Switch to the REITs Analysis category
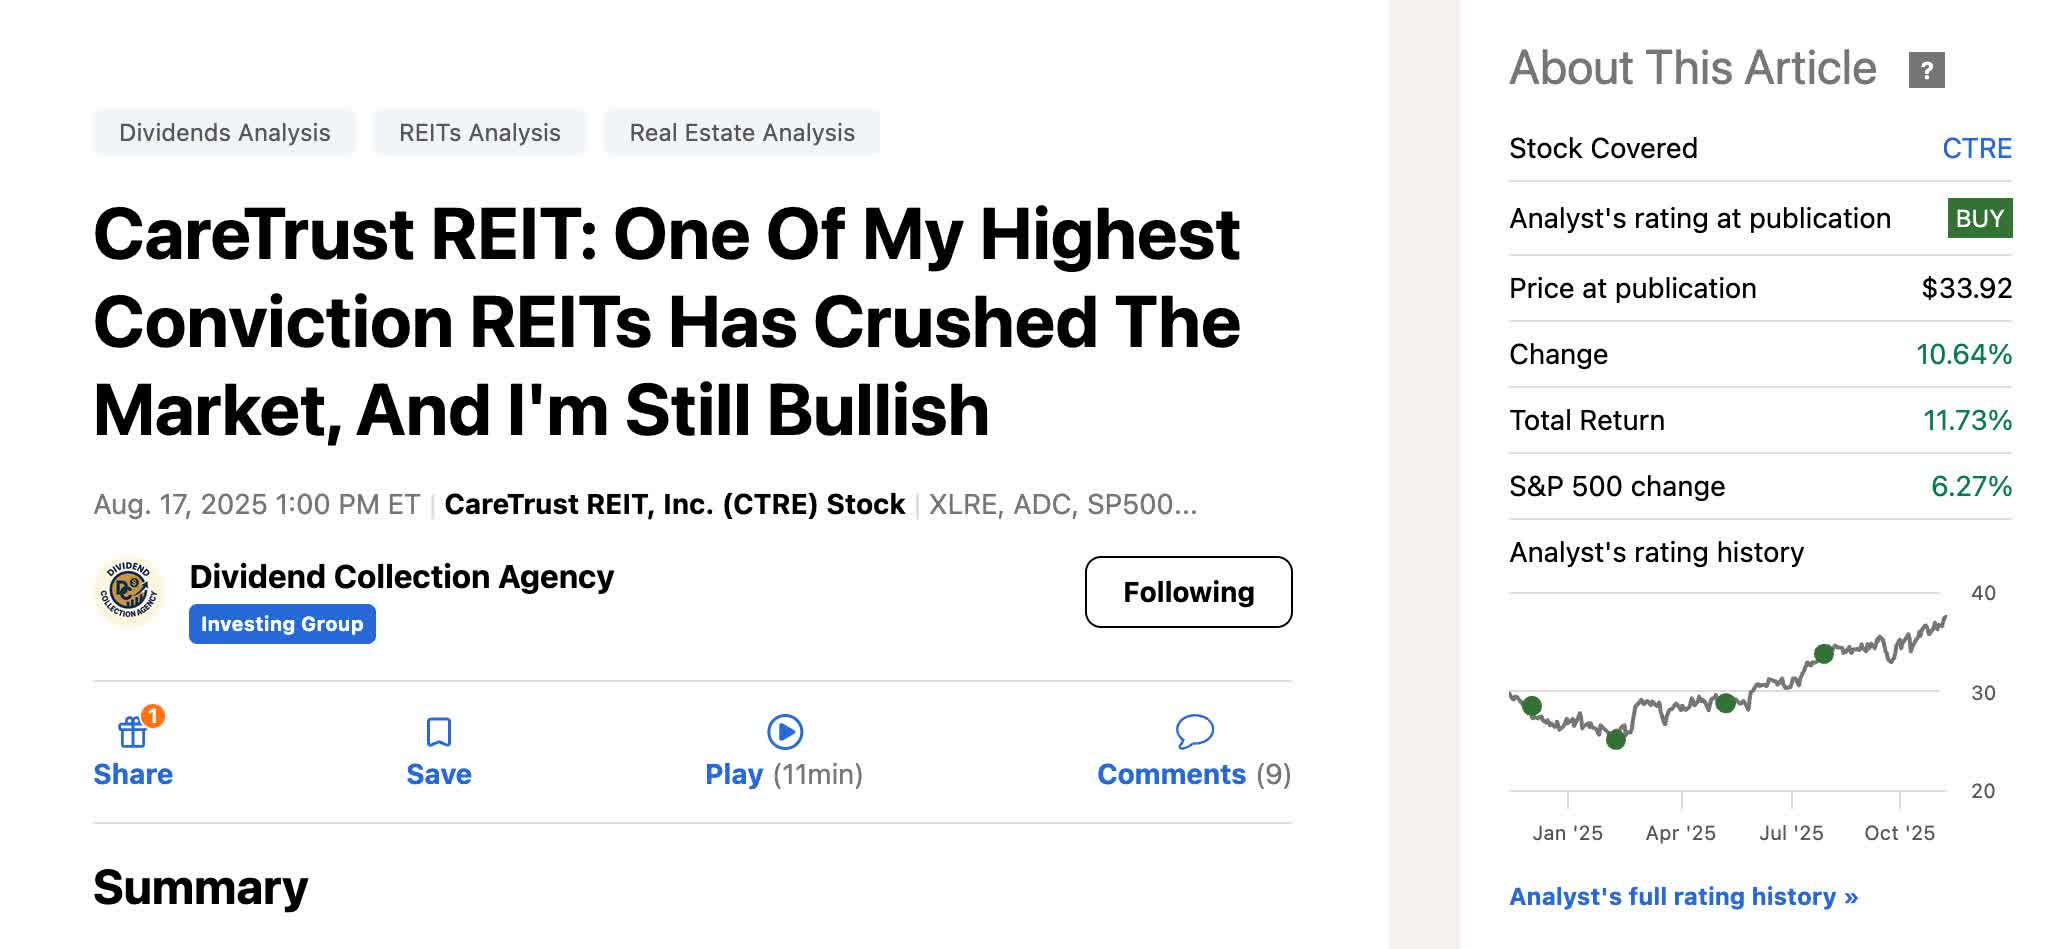This screenshot has height=949, width=2057. click(479, 131)
